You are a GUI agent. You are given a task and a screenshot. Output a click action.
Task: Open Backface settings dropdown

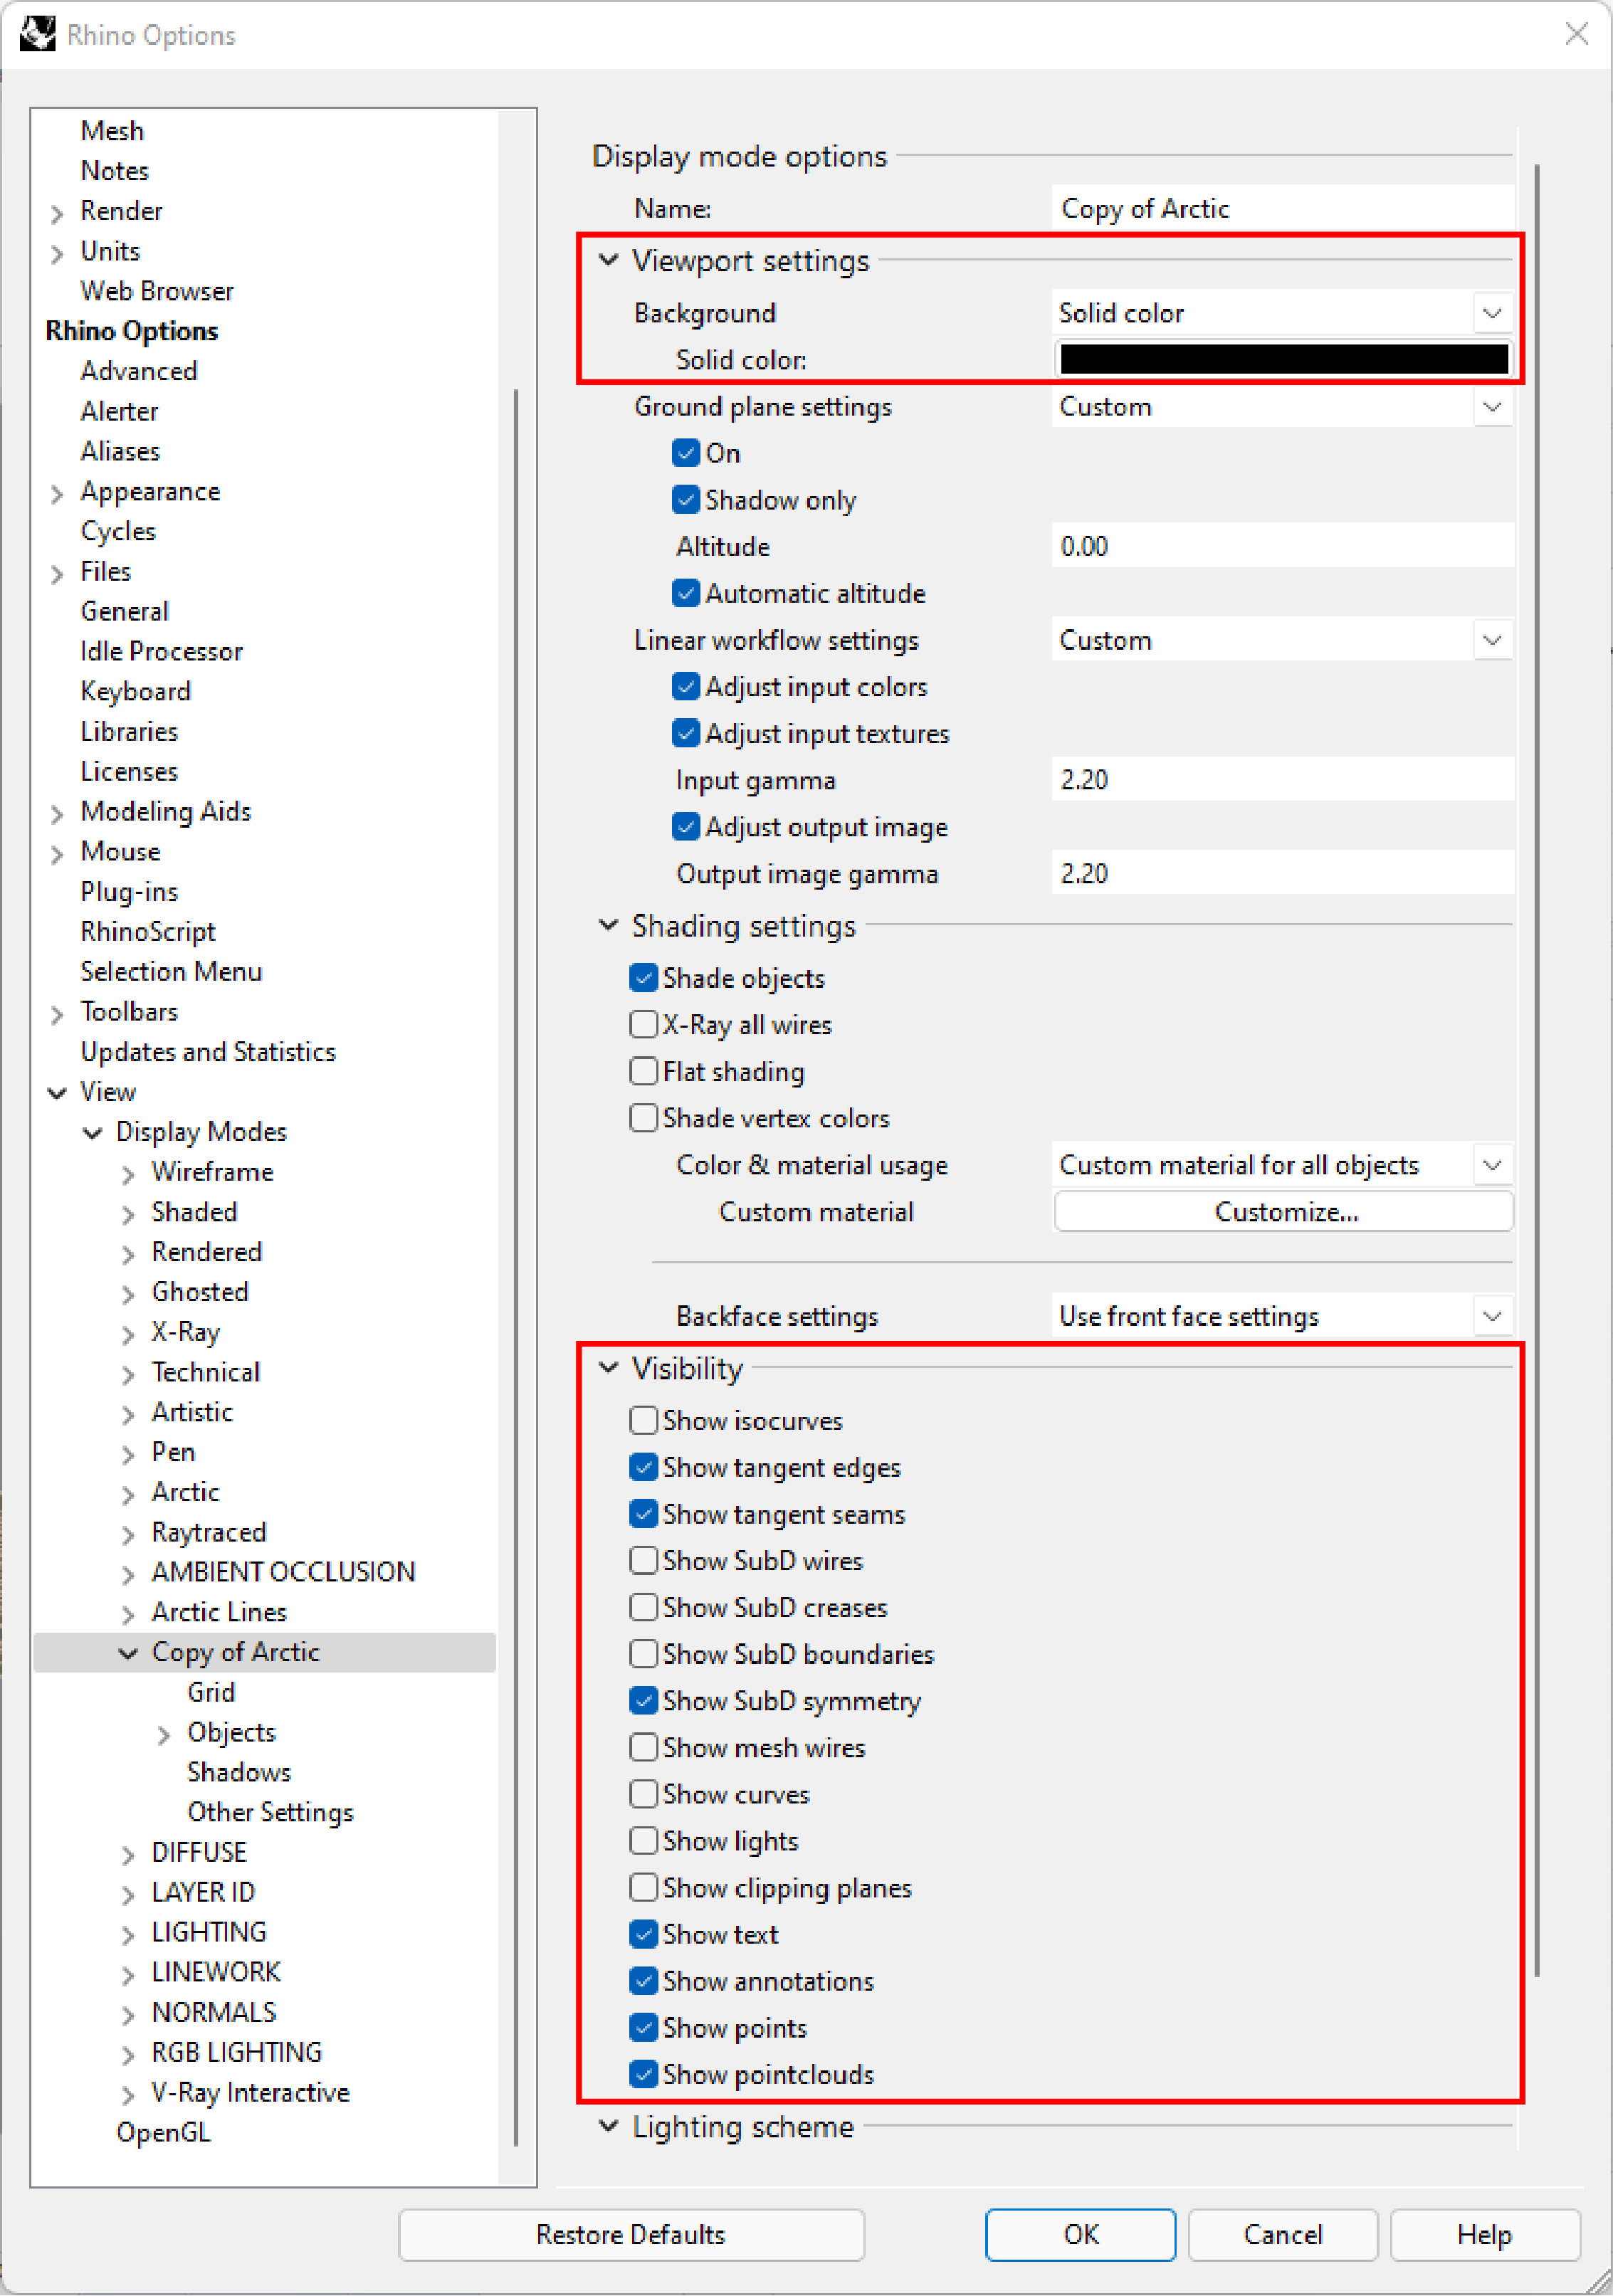1491,1316
